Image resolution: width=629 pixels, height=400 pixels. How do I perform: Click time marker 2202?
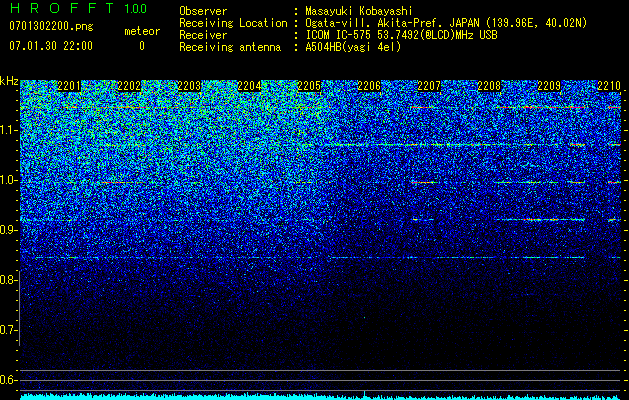(x=129, y=86)
